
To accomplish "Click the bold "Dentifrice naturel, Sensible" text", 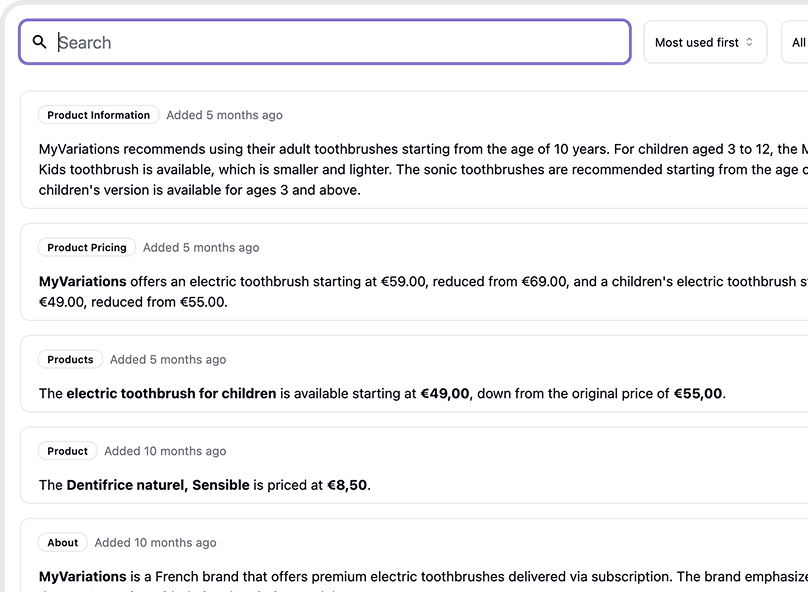I will (158, 485).
